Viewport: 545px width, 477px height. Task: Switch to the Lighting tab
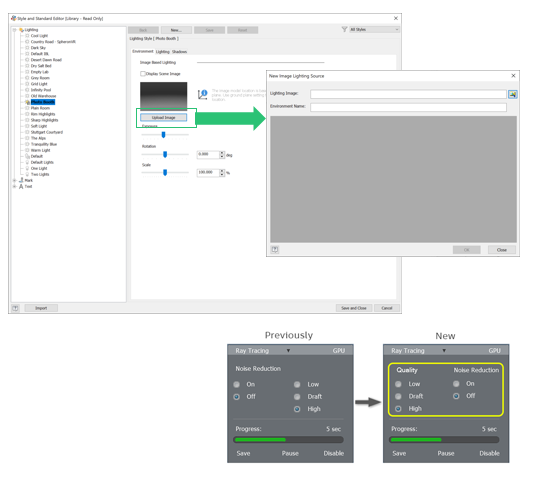pyautogui.click(x=162, y=52)
